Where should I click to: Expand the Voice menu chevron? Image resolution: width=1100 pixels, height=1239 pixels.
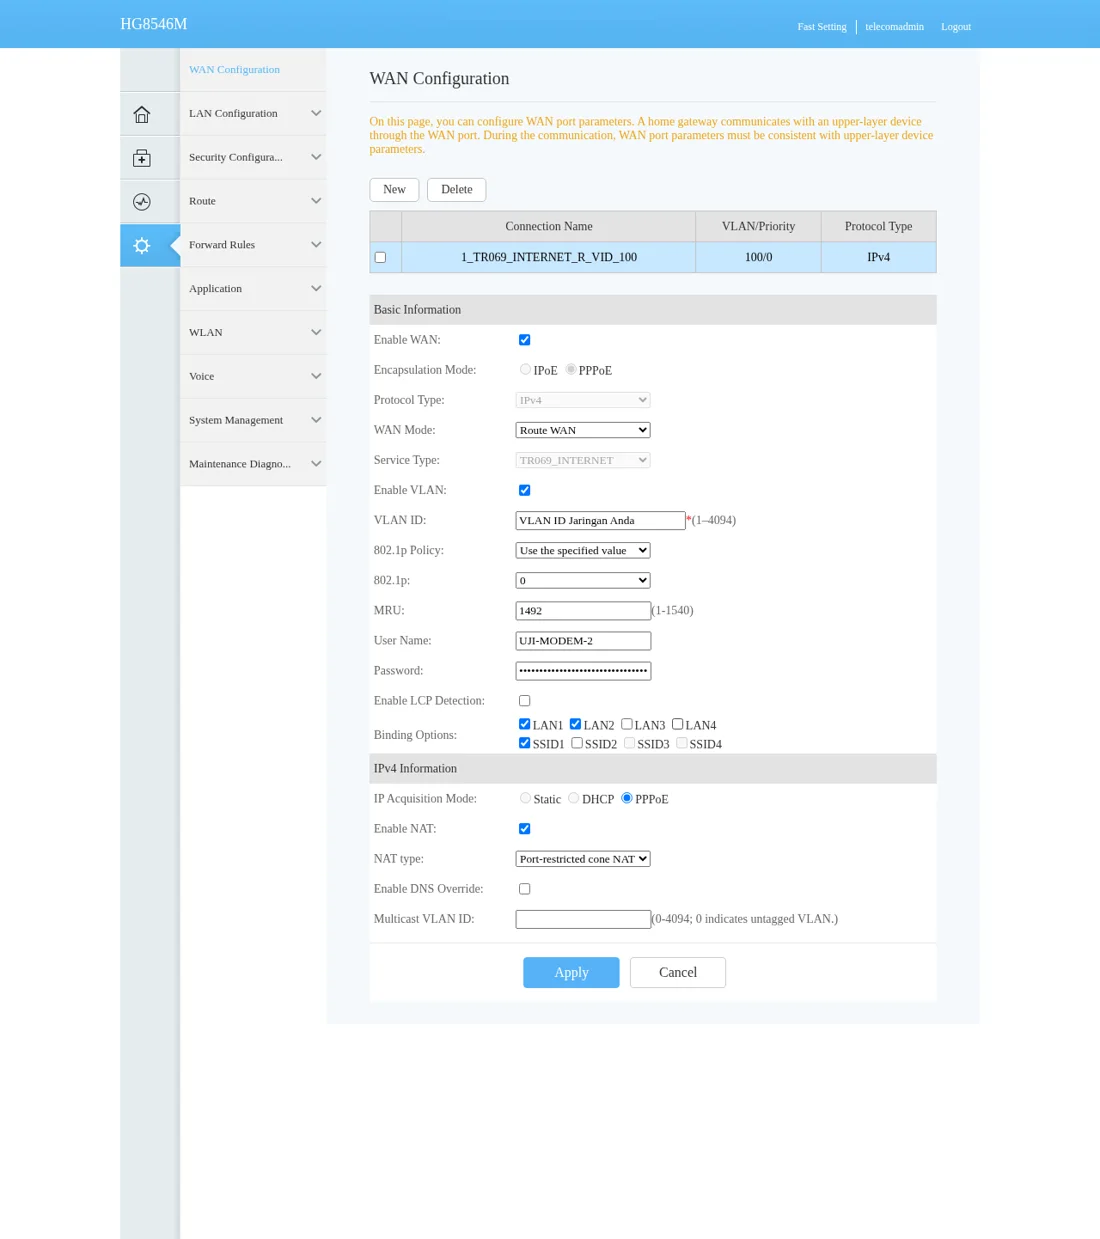click(316, 377)
